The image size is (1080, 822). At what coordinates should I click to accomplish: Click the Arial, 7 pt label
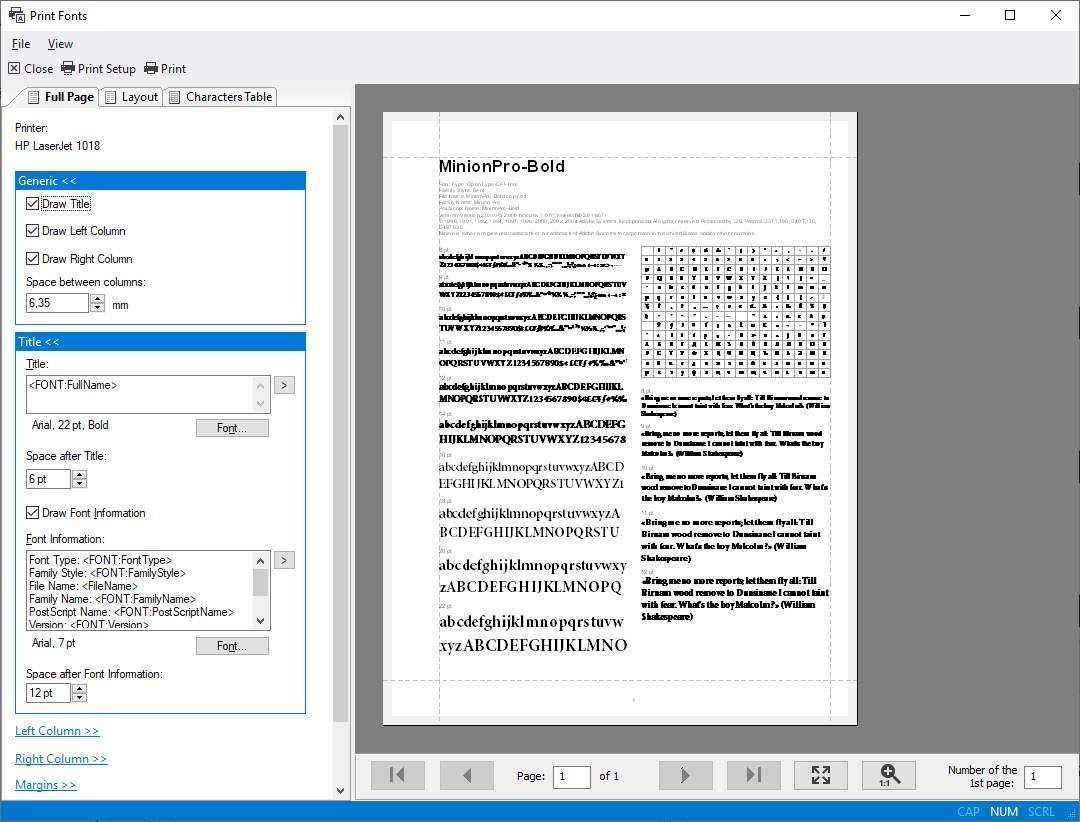[53, 643]
